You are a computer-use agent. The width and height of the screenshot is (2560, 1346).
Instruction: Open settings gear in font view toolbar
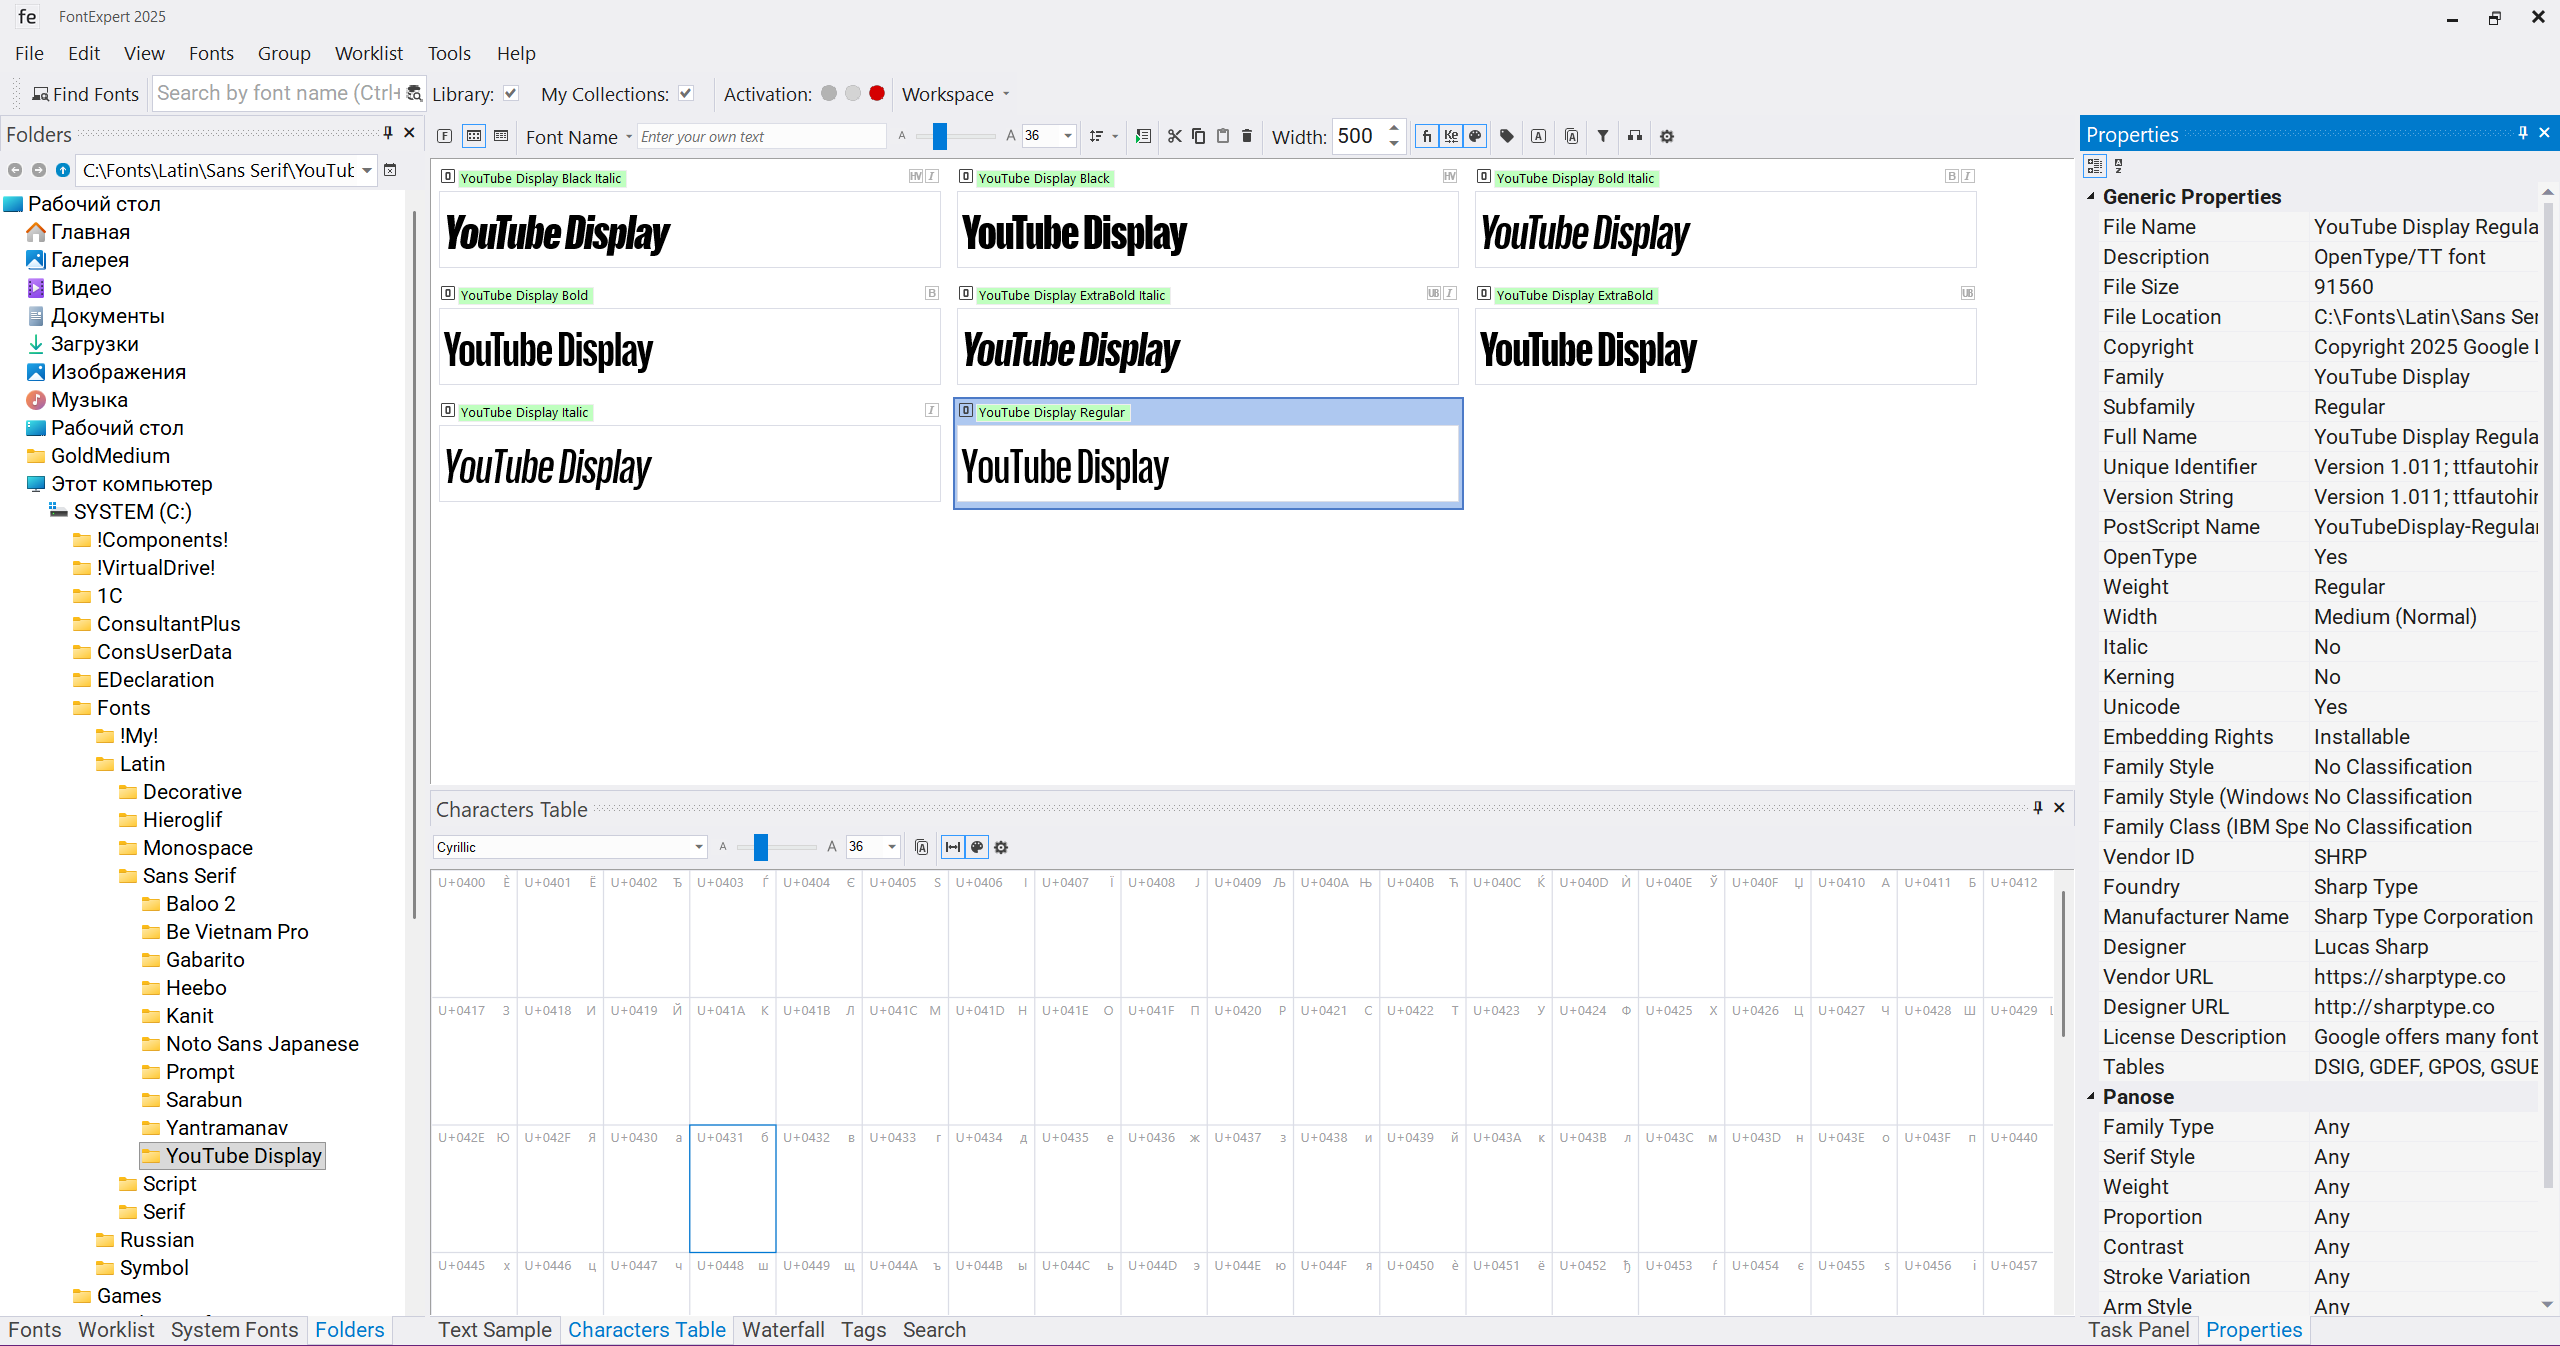(1667, 136)
